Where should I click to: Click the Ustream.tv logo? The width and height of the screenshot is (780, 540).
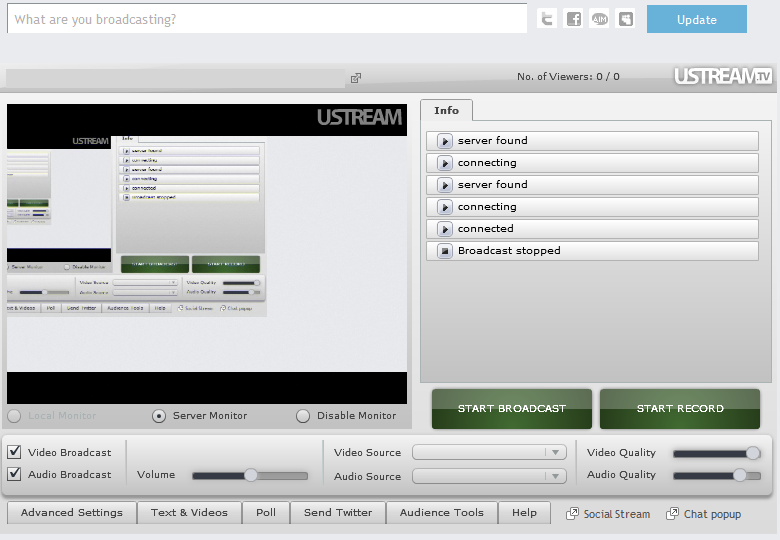pos(723,76)
